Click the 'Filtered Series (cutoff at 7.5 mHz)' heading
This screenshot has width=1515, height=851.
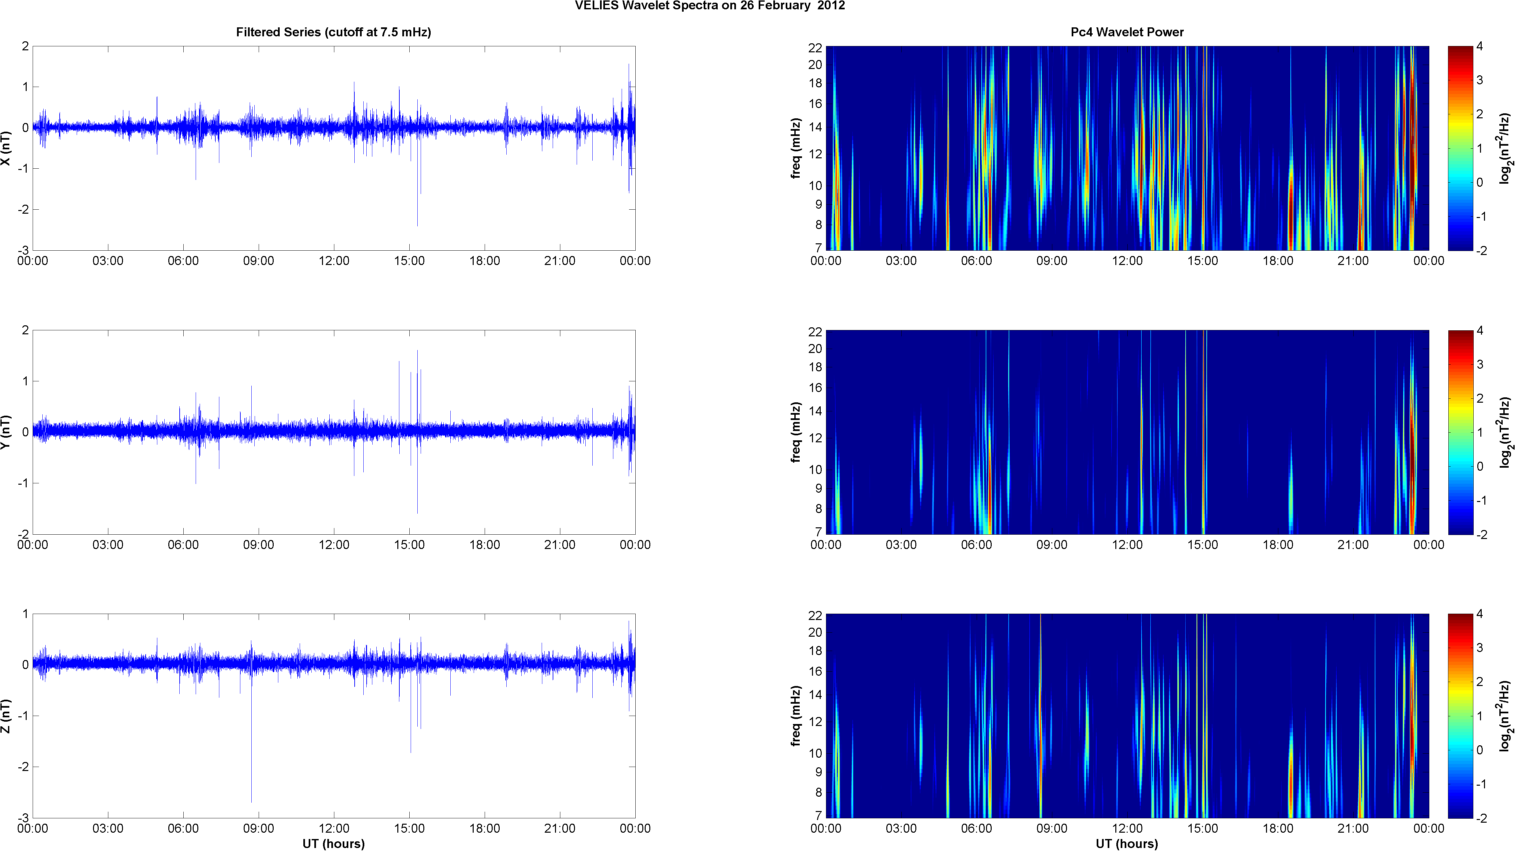(333, 32)
